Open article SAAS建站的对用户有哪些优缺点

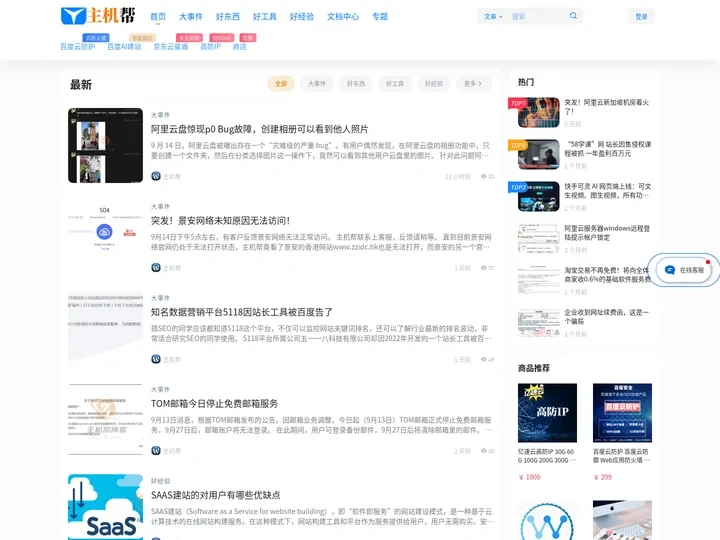coord(216,495)
